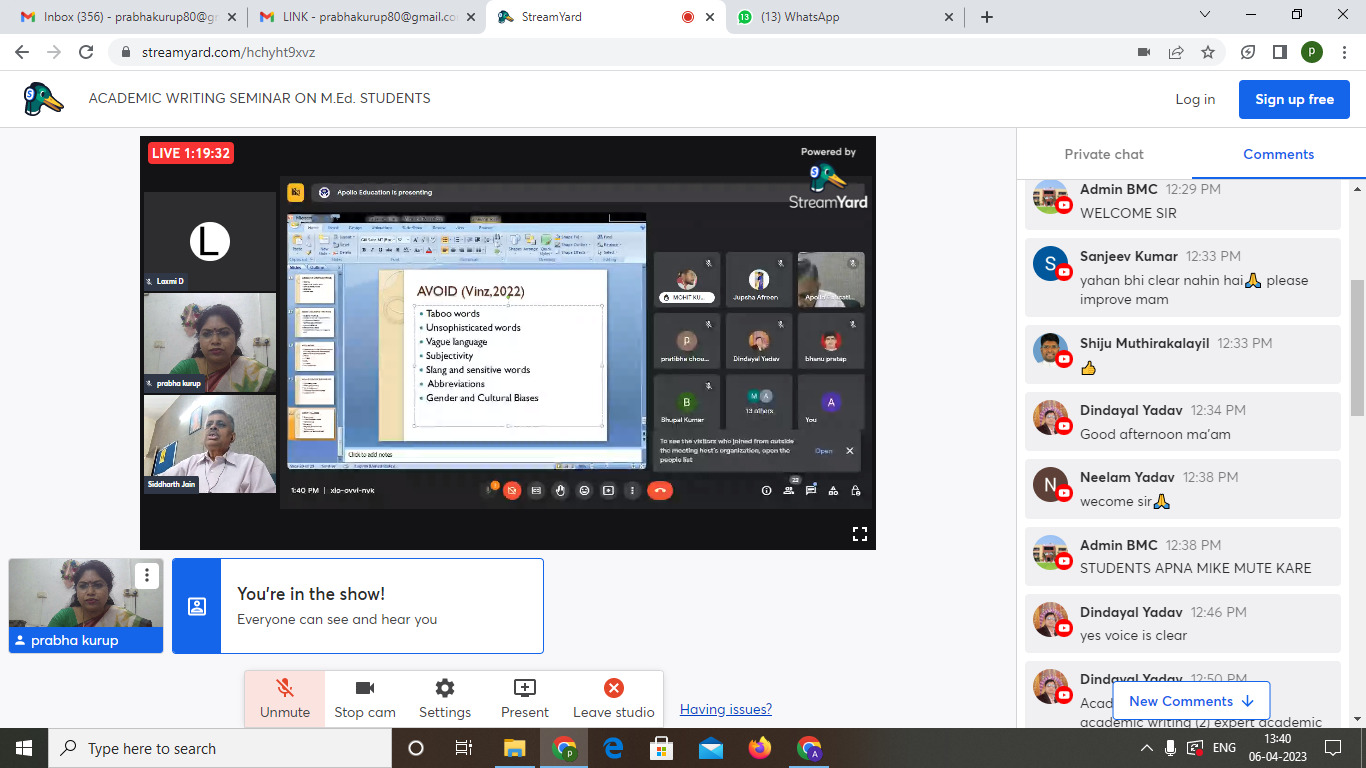
Task: Switch to the Comments tab
Action: [1278, 154]
